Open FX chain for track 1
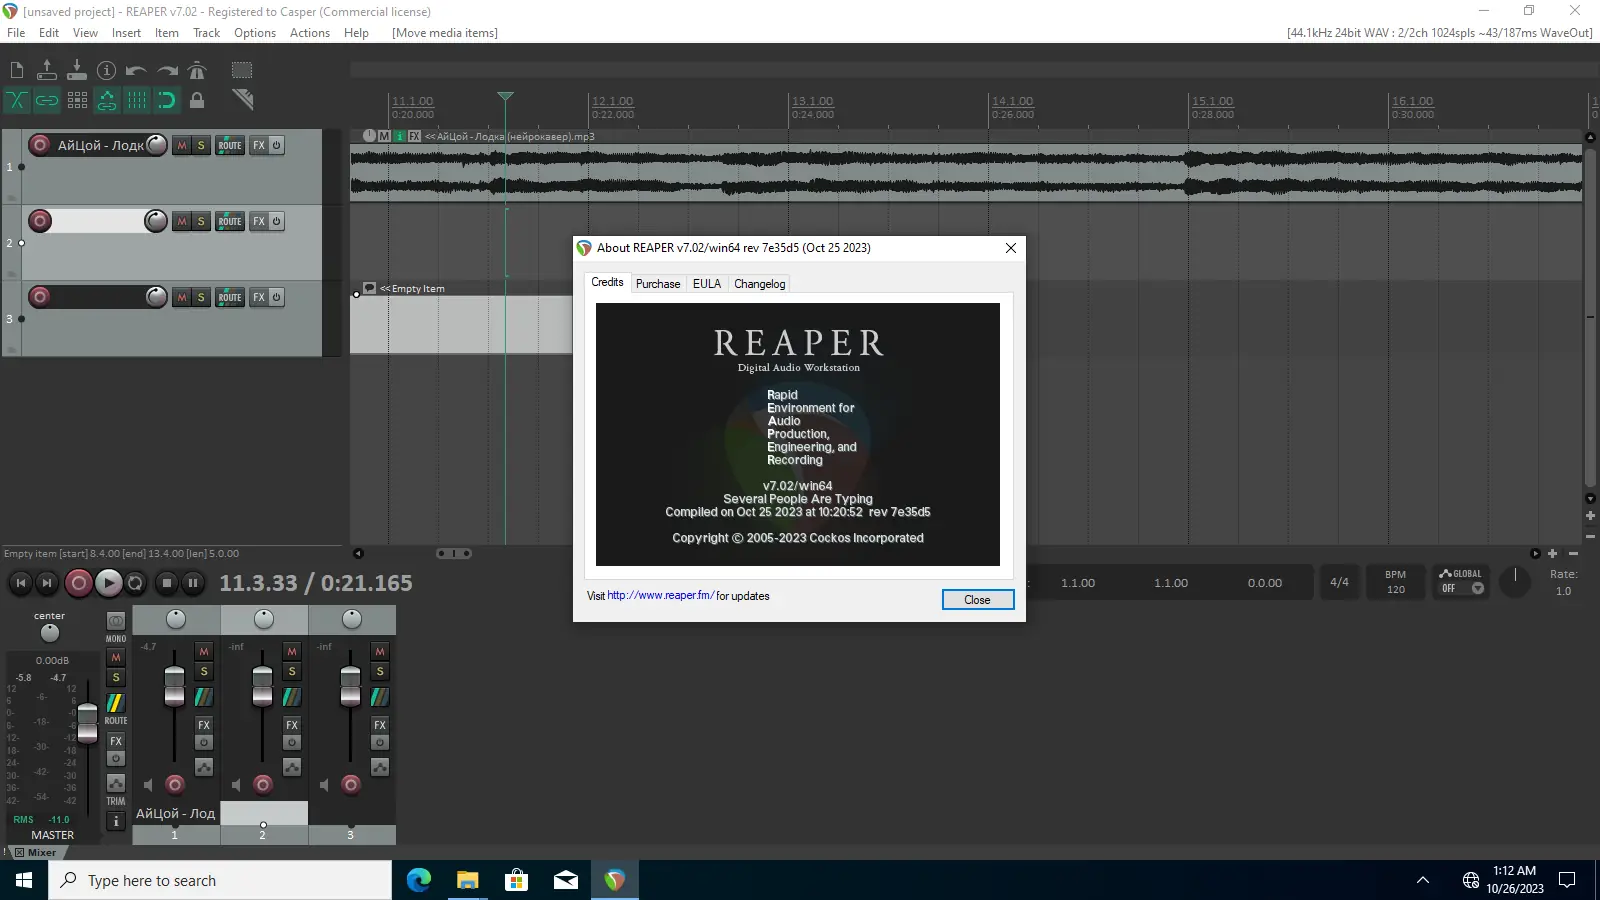 (x=259, y=145)
